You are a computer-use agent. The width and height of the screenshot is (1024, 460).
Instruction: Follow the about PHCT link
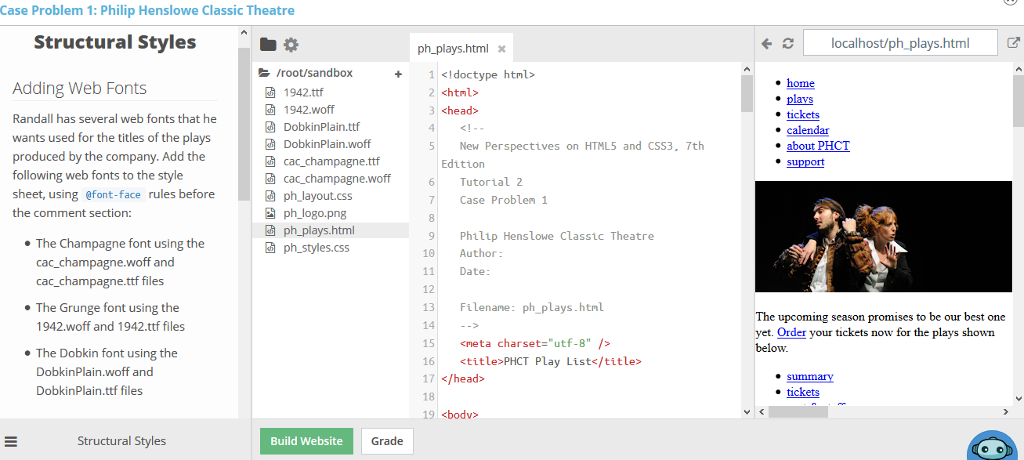[x=818, y=146]
